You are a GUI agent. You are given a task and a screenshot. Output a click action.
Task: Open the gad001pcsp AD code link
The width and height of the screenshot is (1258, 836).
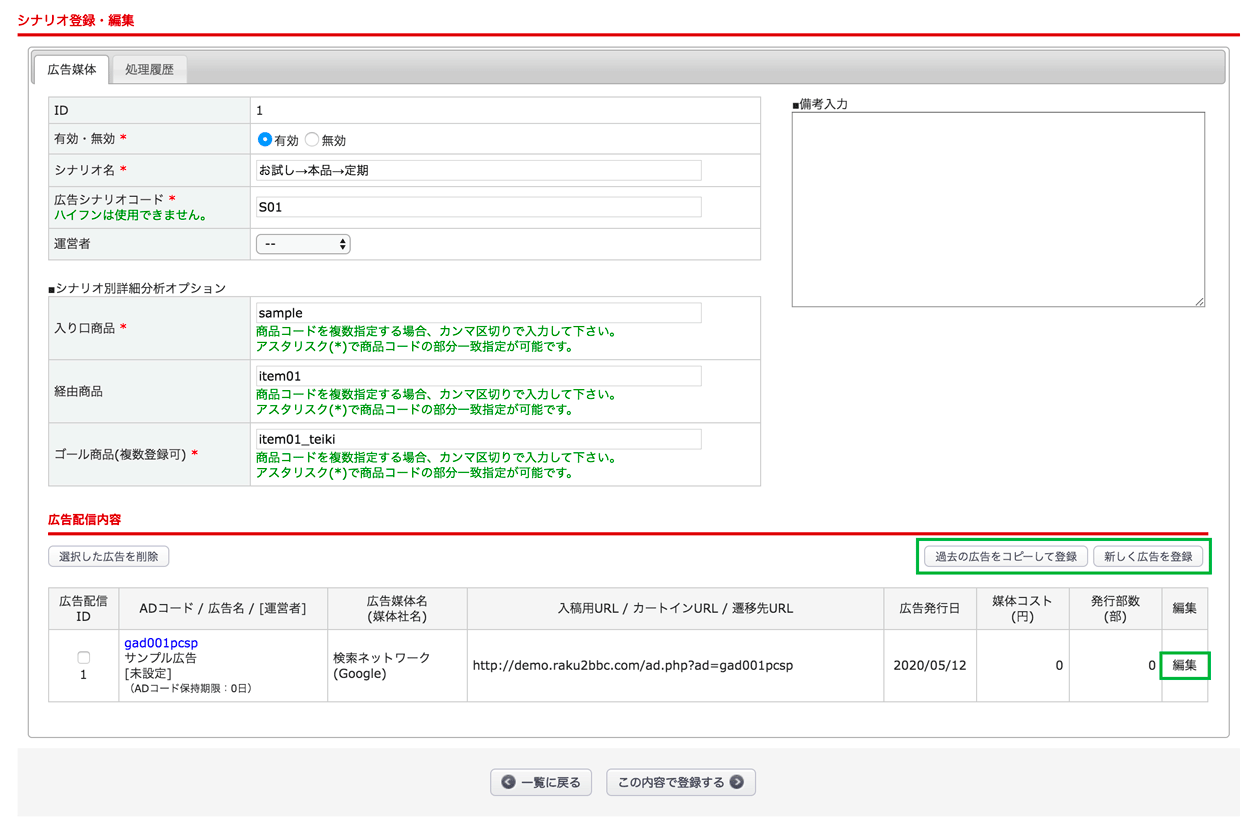click(x=161, y=642)
